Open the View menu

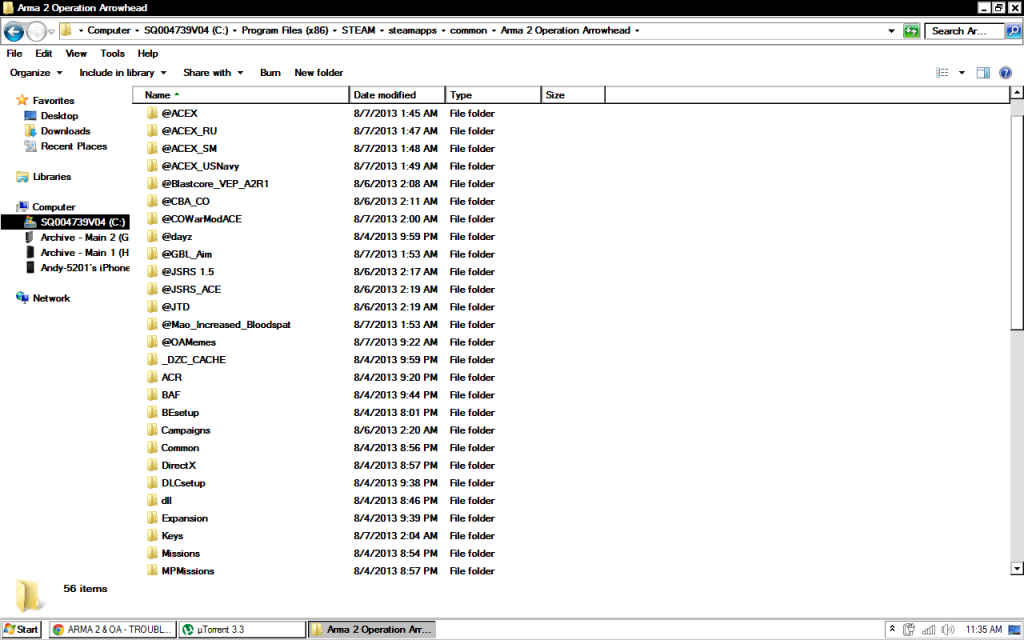76,54
